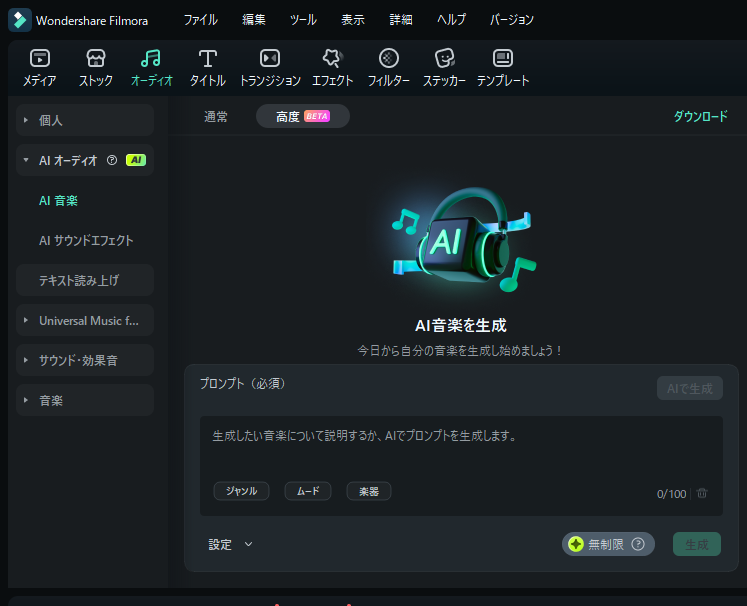Viewport: 747px width, 606px height.
Task: Open the ファイル menu
Action: [x=200, y=20]
